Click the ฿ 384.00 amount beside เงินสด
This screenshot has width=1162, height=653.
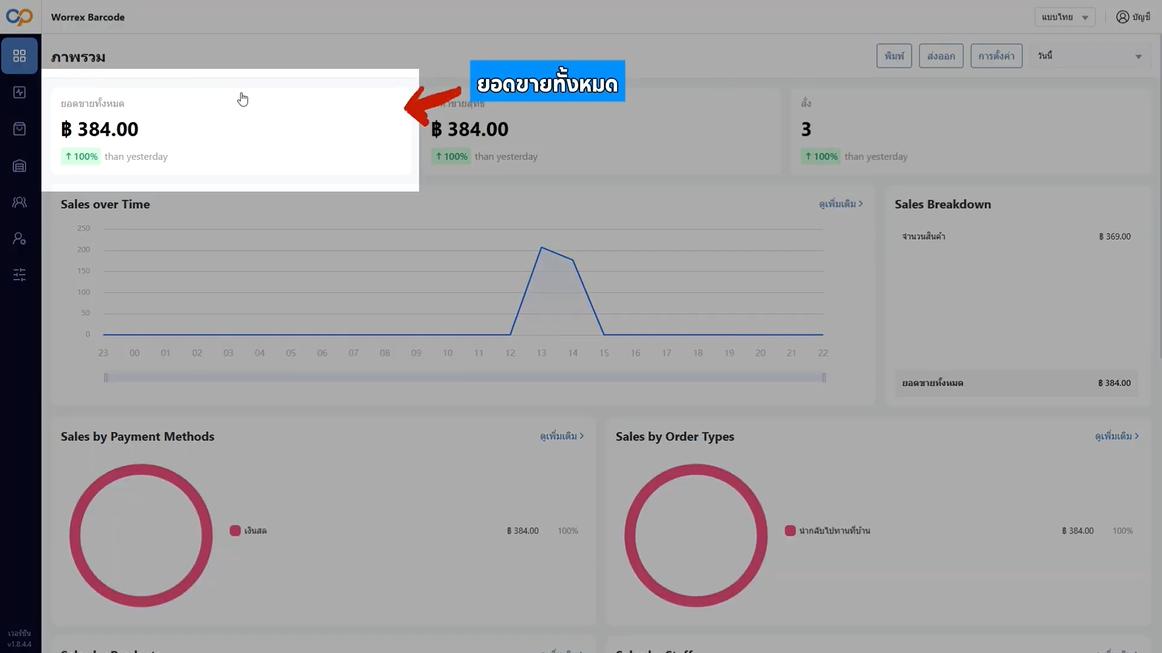coord(522,531)
